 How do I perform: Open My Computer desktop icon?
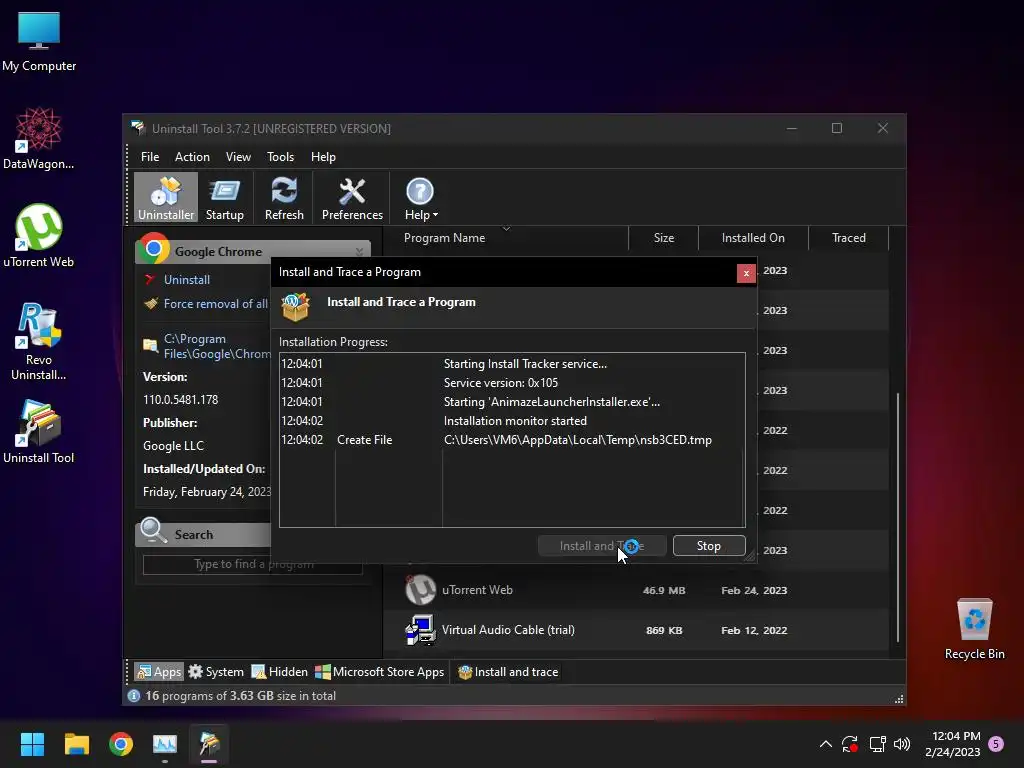point(39,42)
